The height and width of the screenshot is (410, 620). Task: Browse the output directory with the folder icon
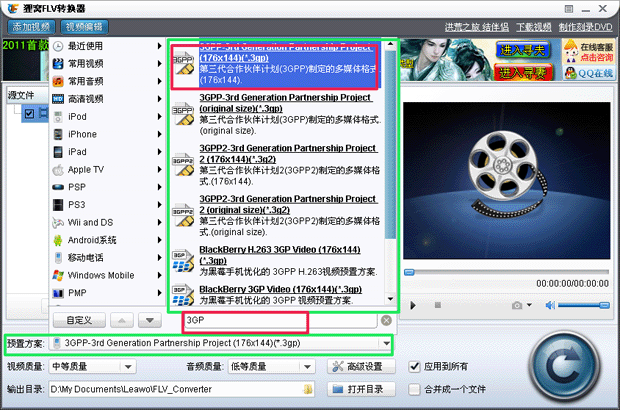pyautogui.click(x=308, y=389)
